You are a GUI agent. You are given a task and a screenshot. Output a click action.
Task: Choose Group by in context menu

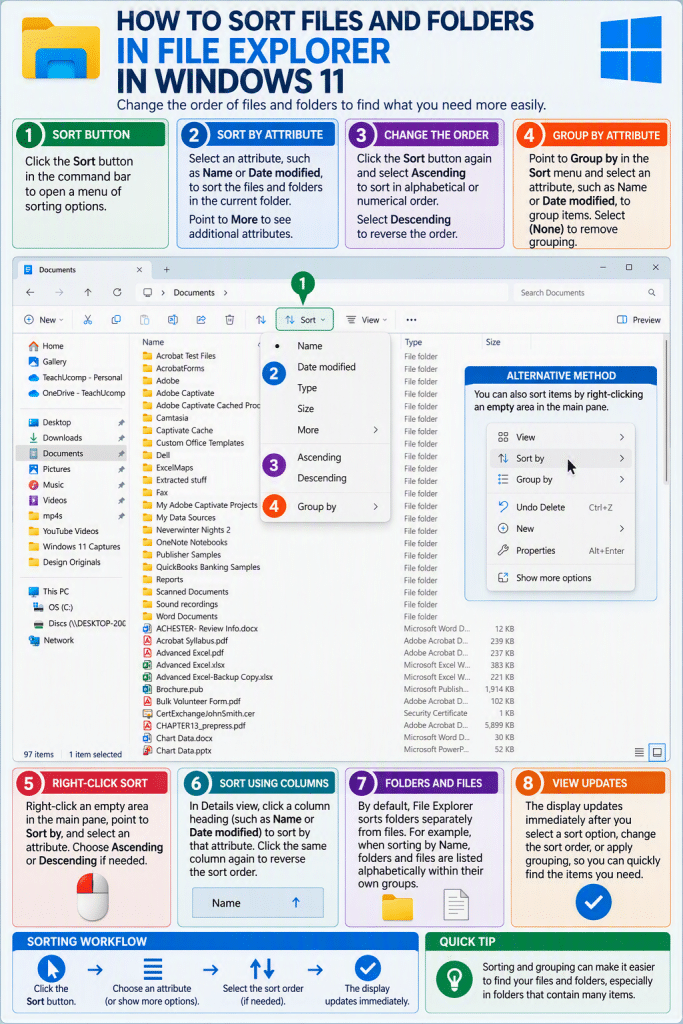point(561,479)
